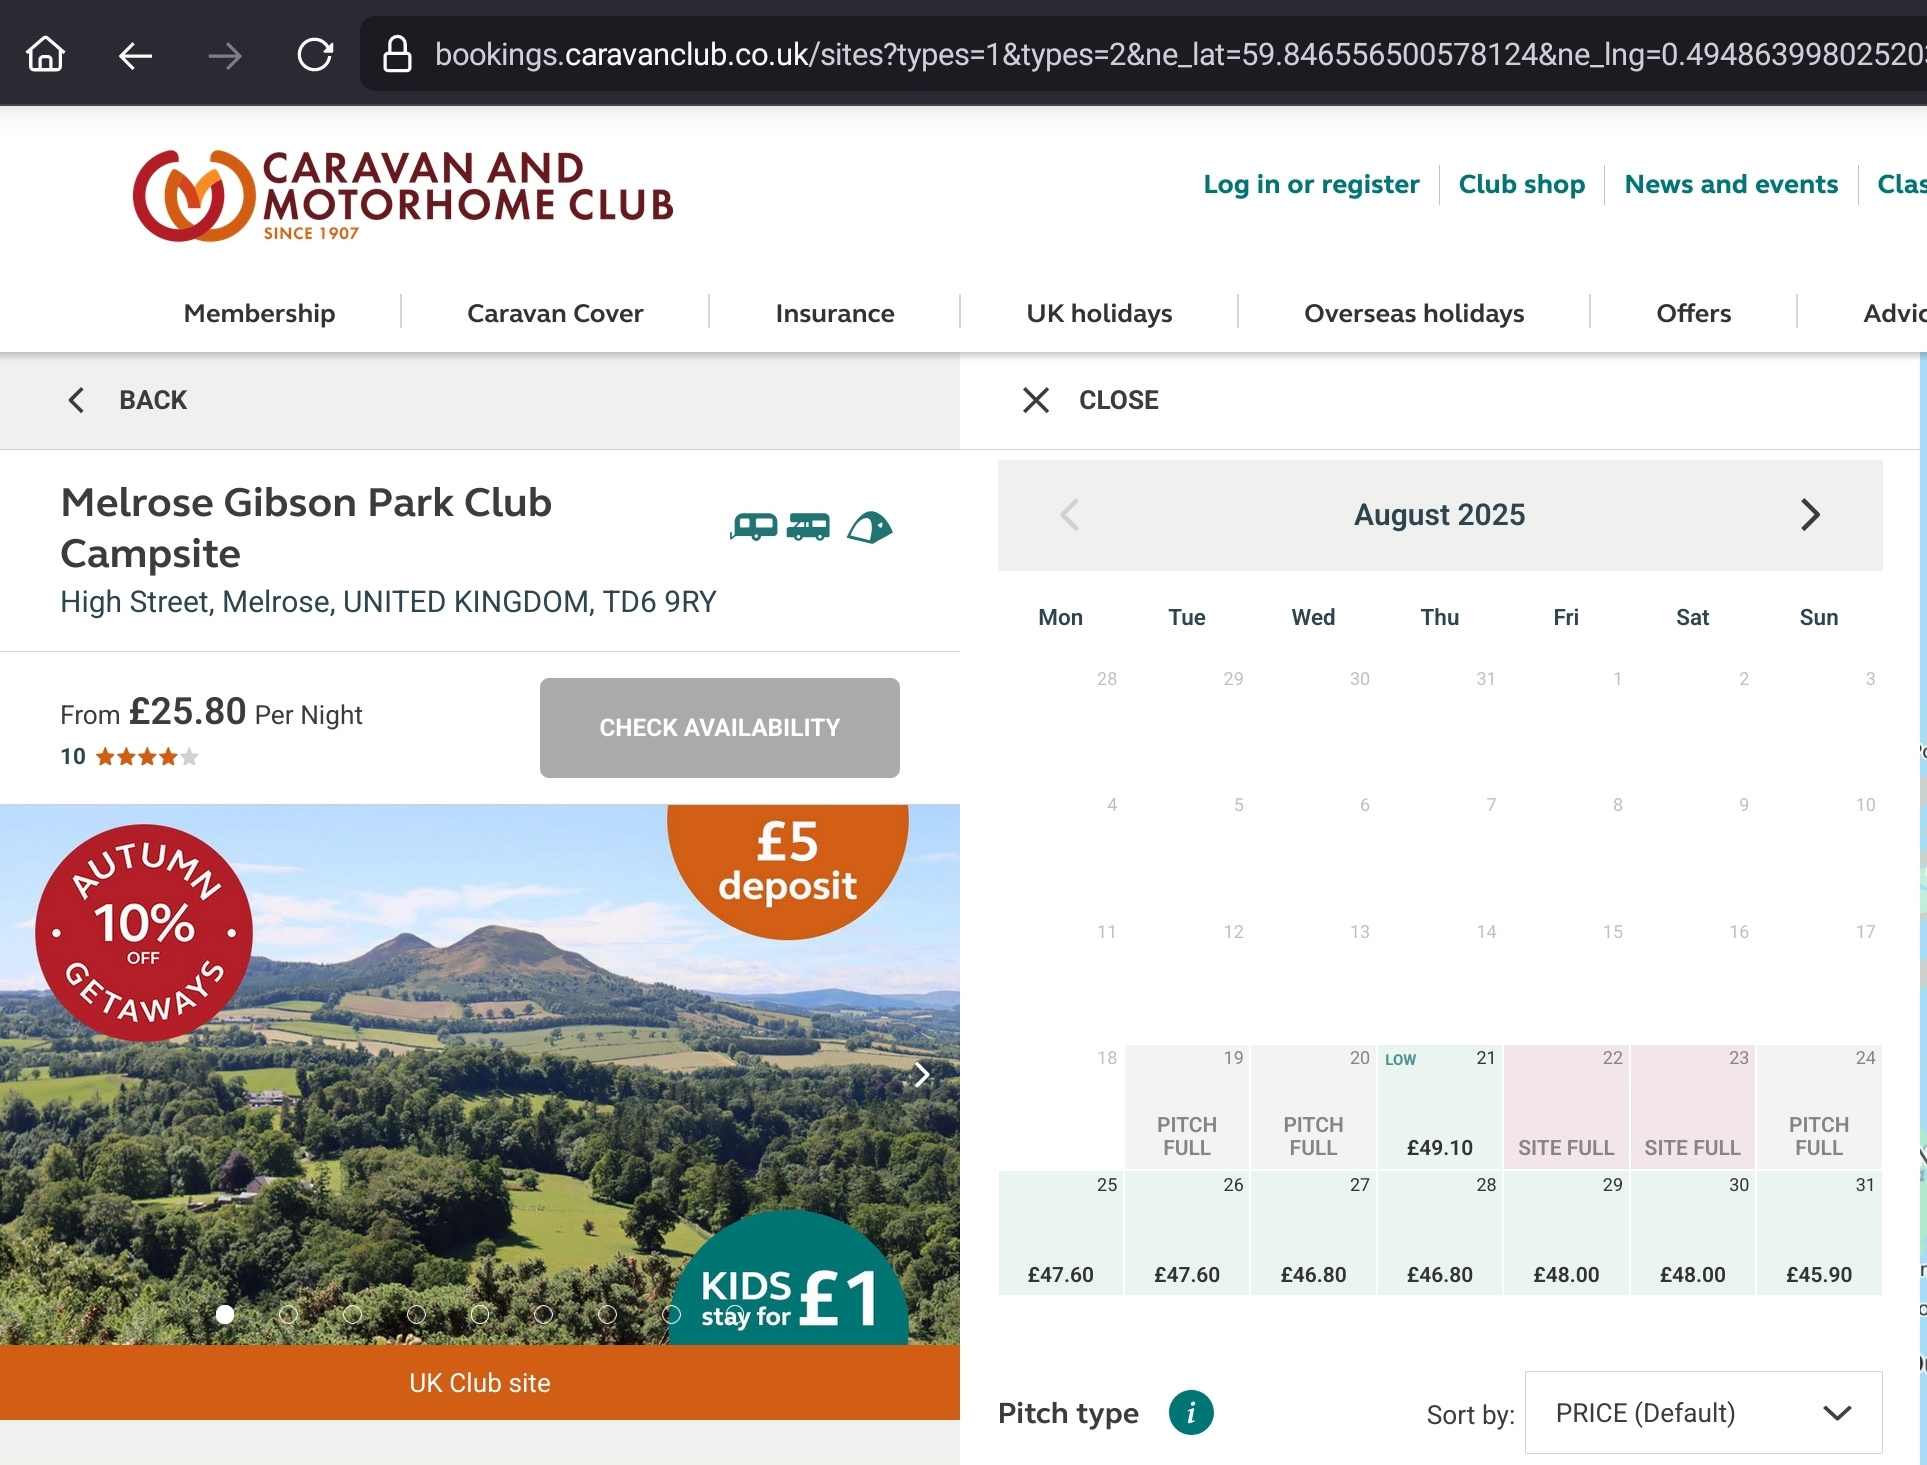Select the first image carousel dot
Image resolution: width=1927 pixels, height=1465 pixels.
coord(225,1314)
